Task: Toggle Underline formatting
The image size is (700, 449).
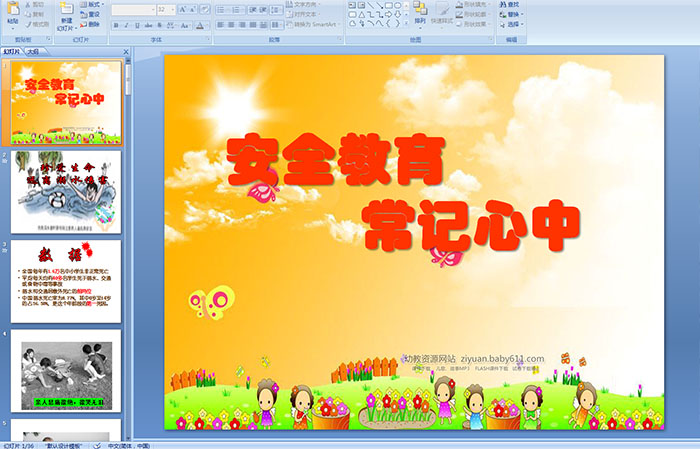Action: click(x=137, y=25)
